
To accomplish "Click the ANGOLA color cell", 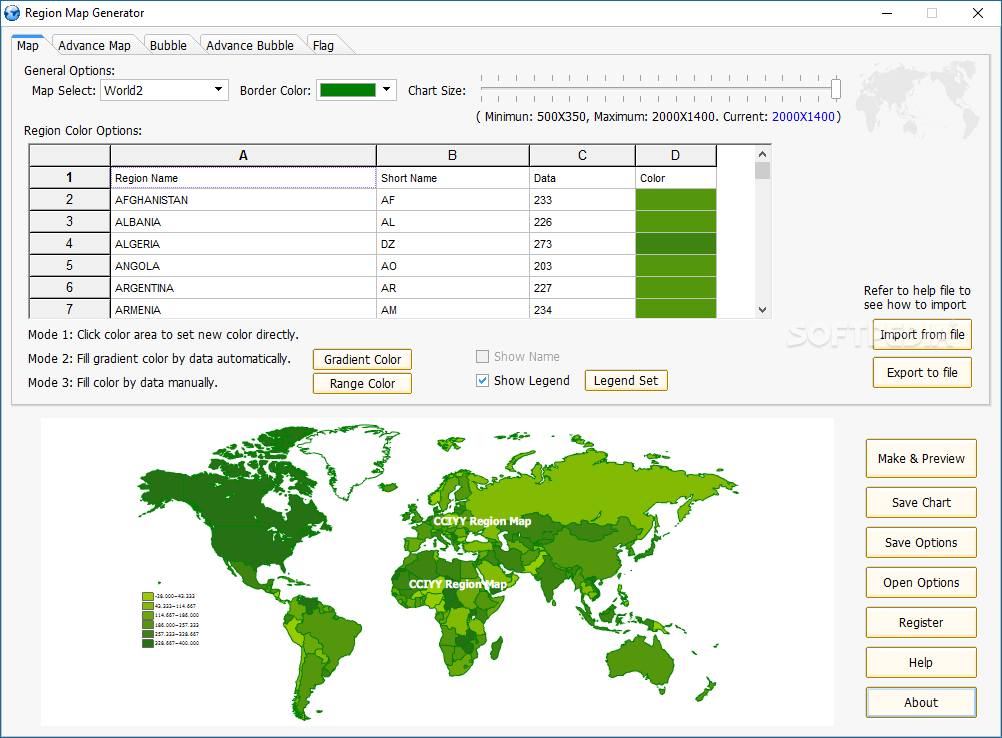I will click(675, 266).
